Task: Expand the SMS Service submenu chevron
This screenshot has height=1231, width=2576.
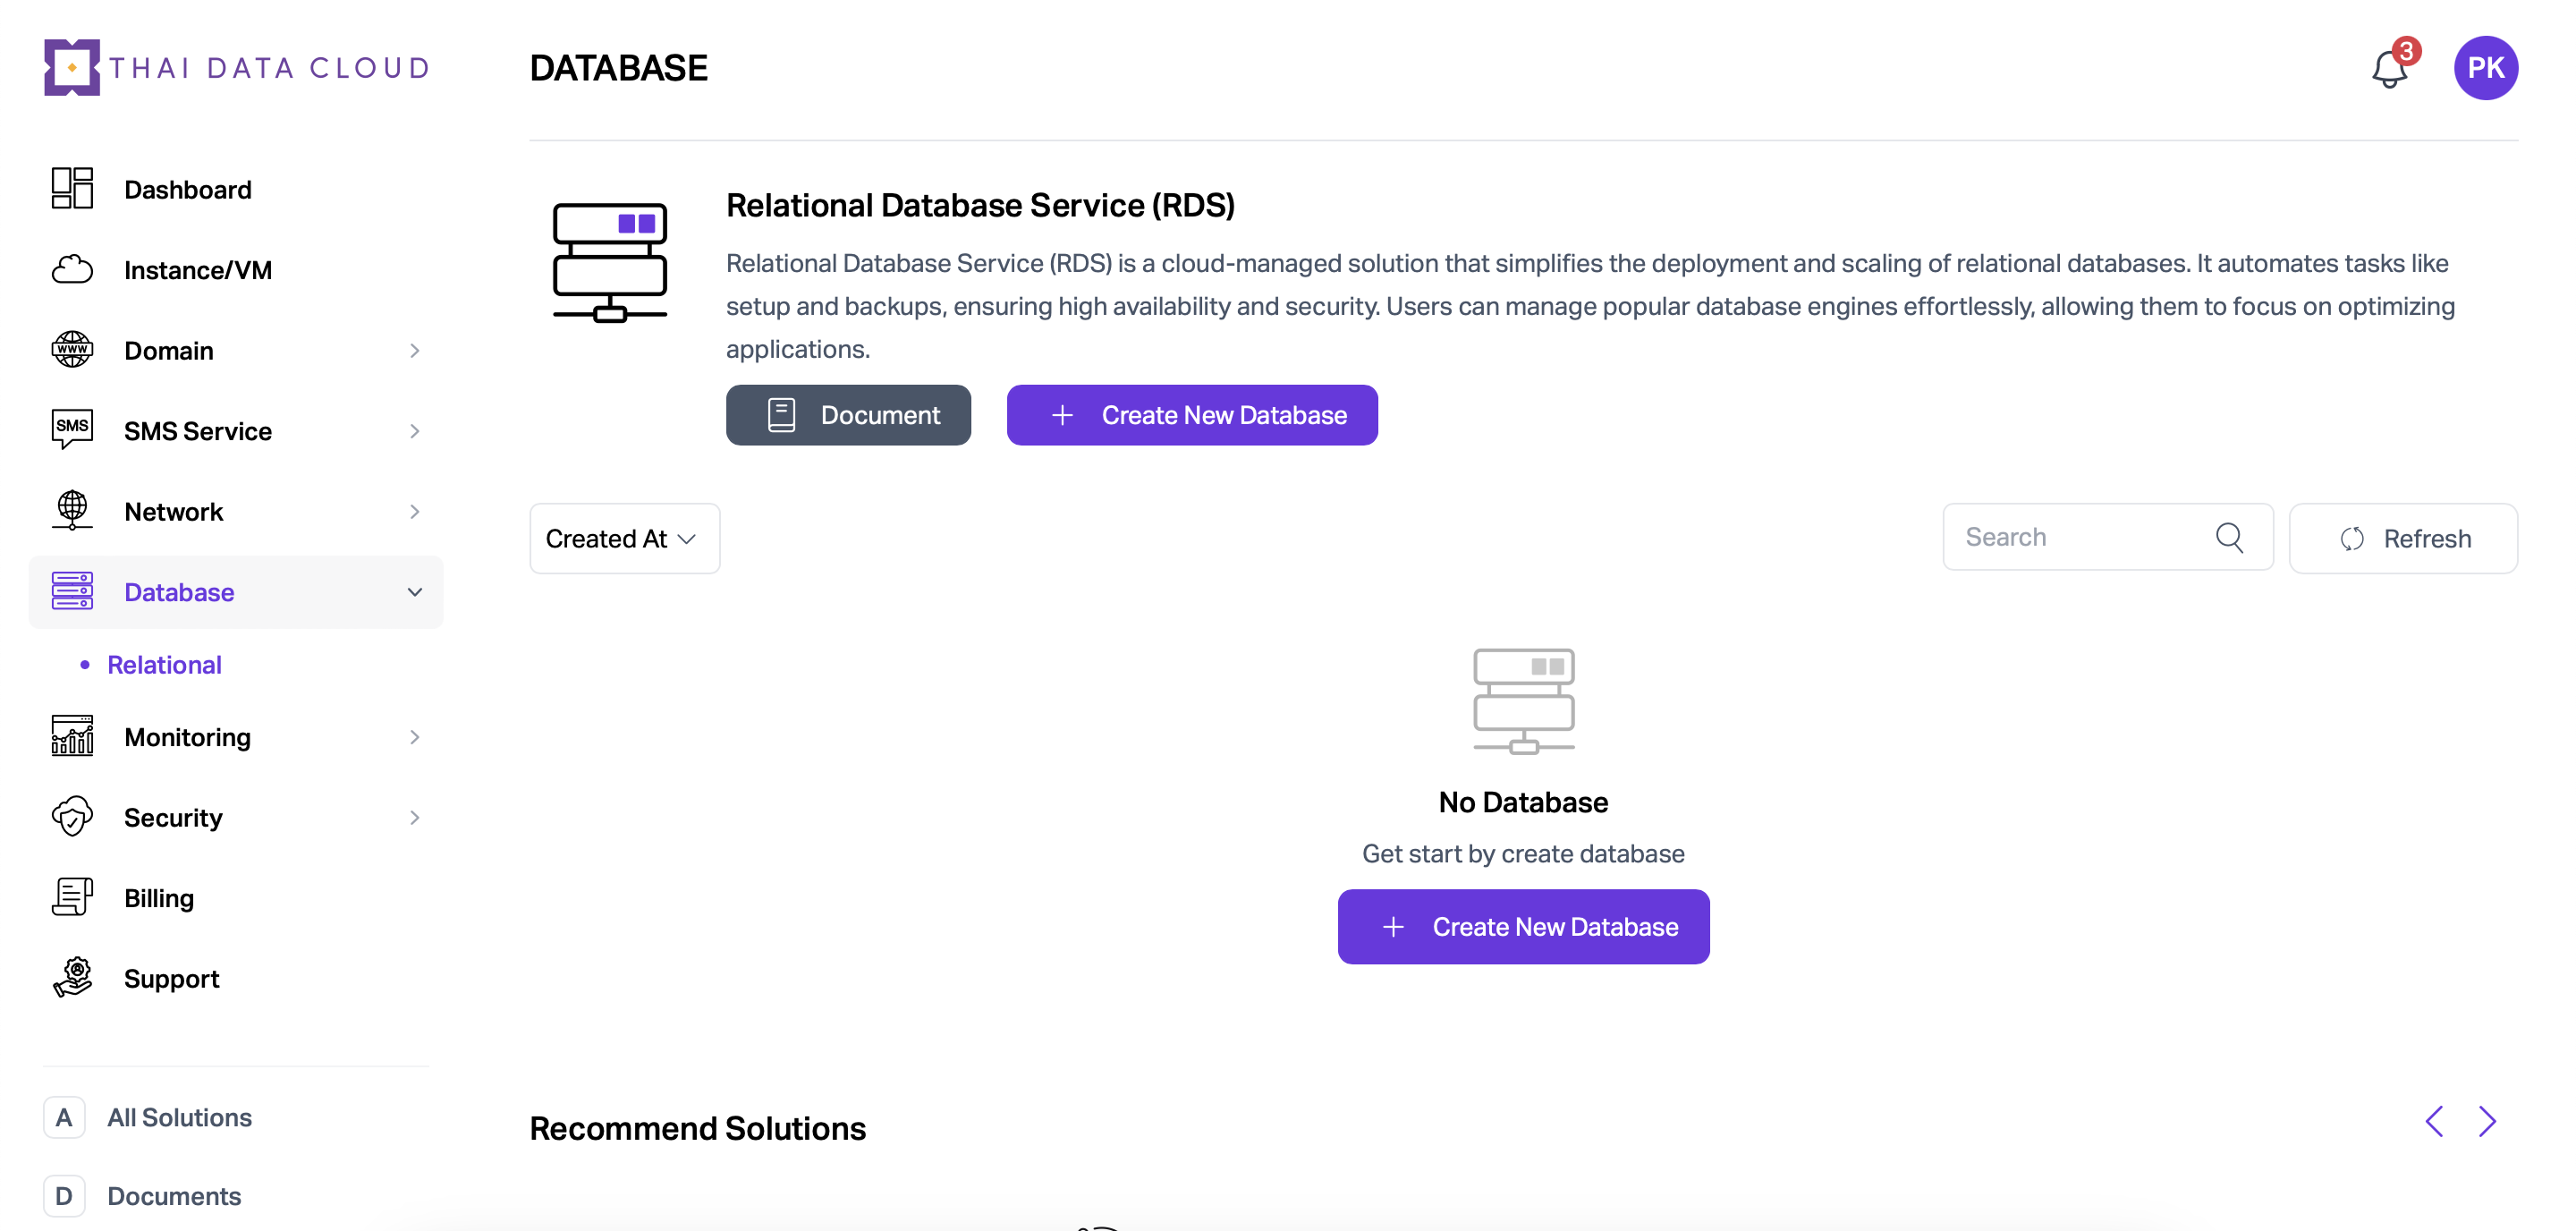Action: pos(414,431)
